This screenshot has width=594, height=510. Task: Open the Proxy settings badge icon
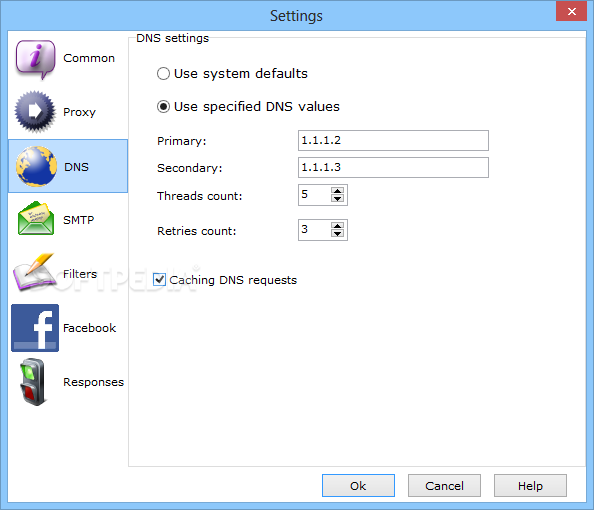pyautogui.click(x=35, y=112)
